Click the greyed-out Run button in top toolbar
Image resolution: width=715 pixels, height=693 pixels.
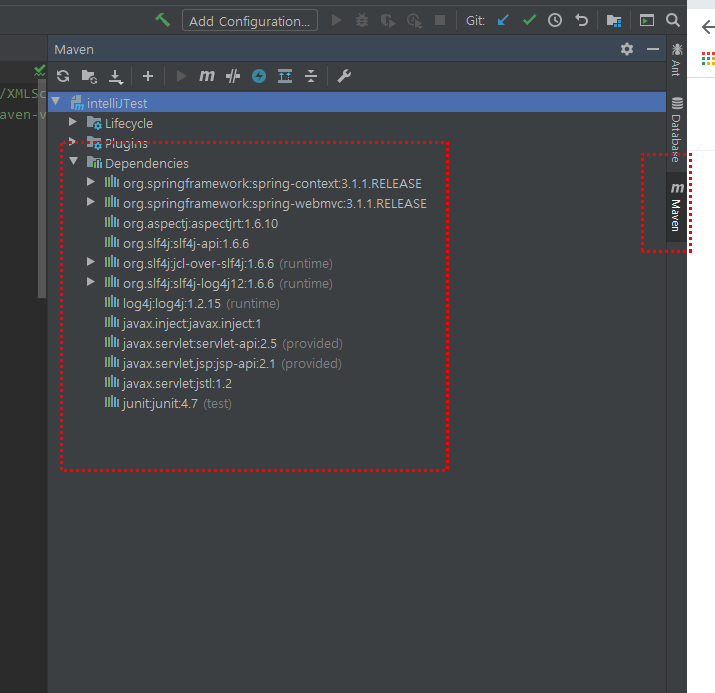tap(337, 20)
